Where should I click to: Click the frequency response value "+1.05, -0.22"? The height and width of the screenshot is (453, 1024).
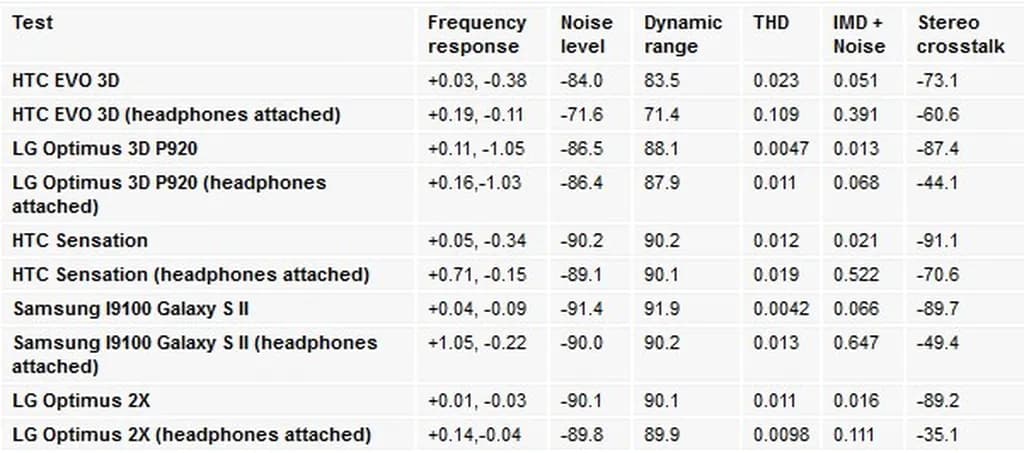pyautogui.click(x=477, y=343)
